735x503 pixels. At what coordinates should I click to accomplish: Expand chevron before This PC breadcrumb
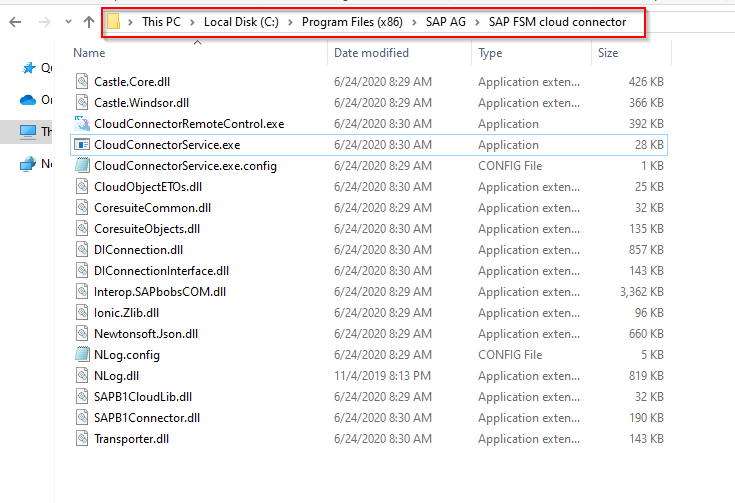click(130, 22)
